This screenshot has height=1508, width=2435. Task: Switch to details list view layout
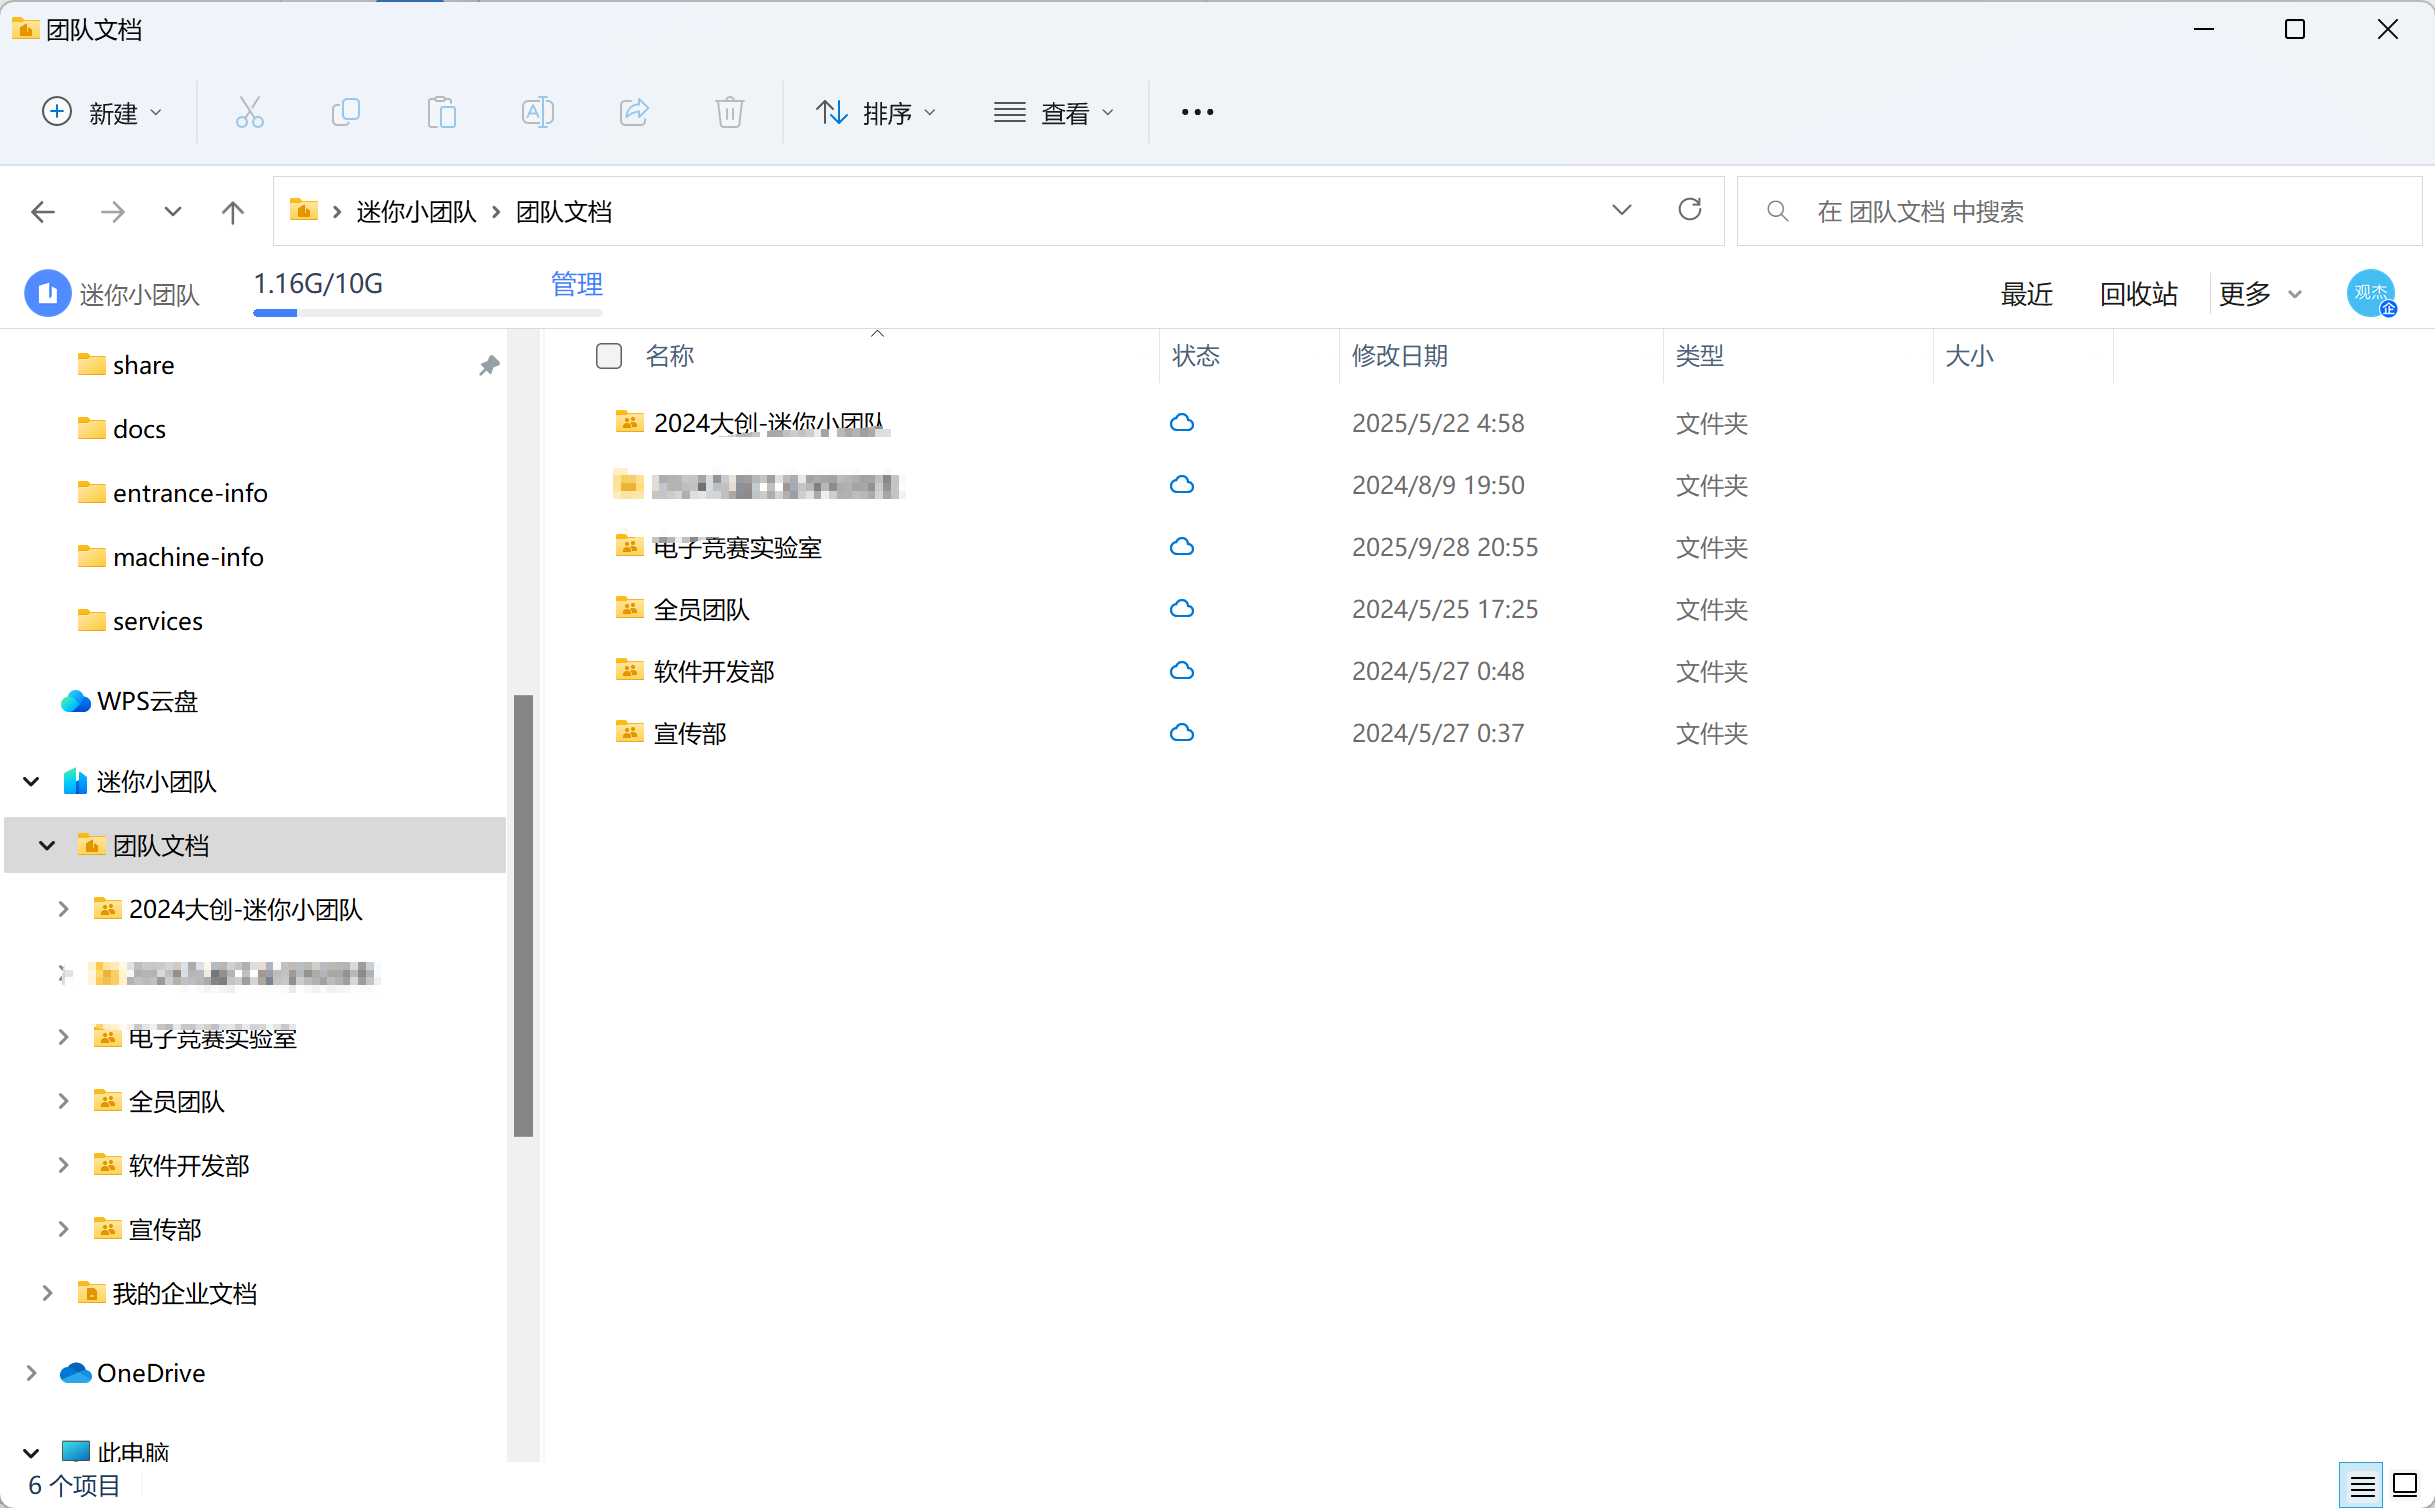tap(2362, 1485)
